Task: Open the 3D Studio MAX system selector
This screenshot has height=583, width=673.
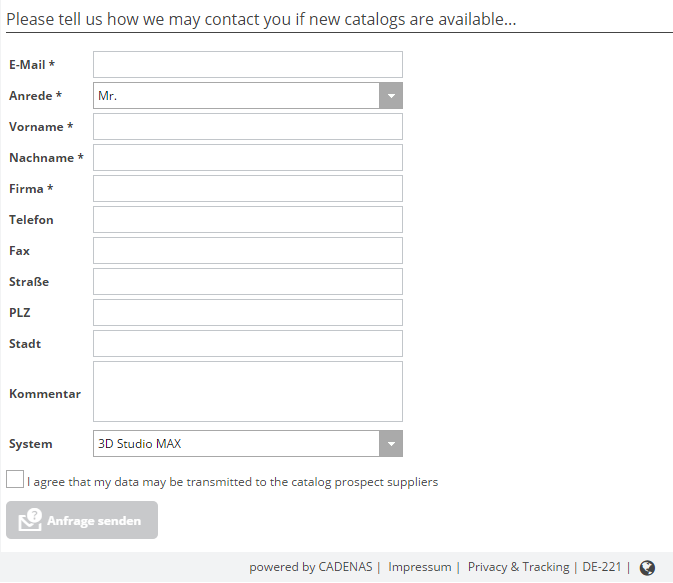Action: click(x=237, y=444)
